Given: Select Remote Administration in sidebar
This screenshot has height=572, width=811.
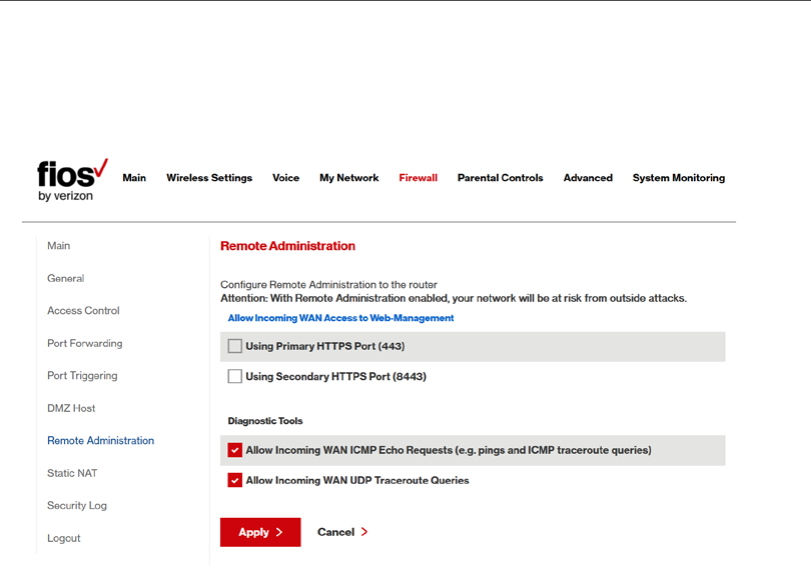Looking at the screenshot, I should tap(100, 441).
